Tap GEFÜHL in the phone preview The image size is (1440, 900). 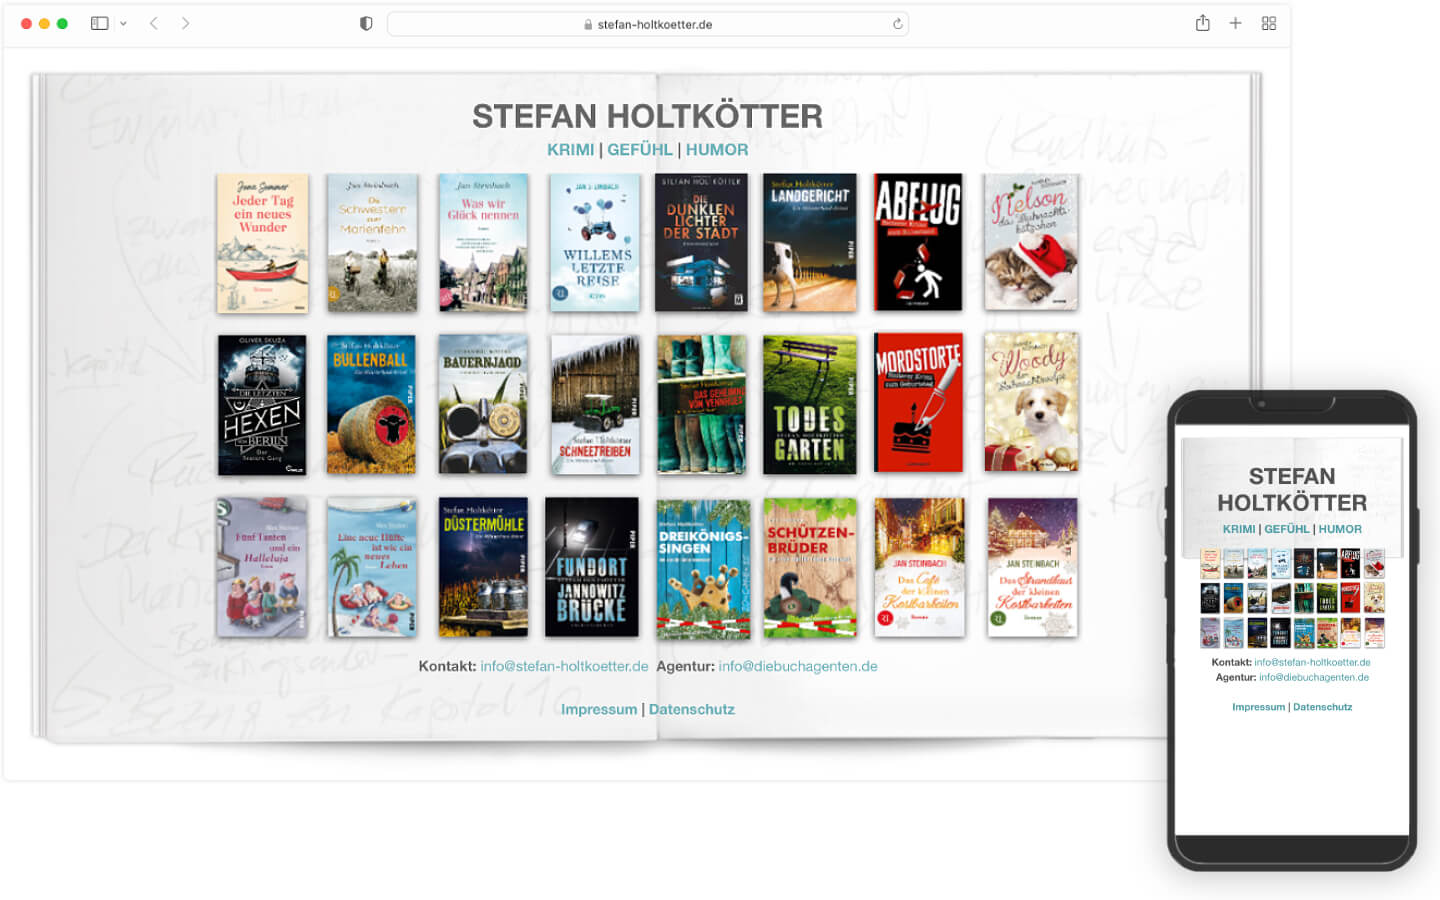pyautogui.click(x=1286, y=530)
